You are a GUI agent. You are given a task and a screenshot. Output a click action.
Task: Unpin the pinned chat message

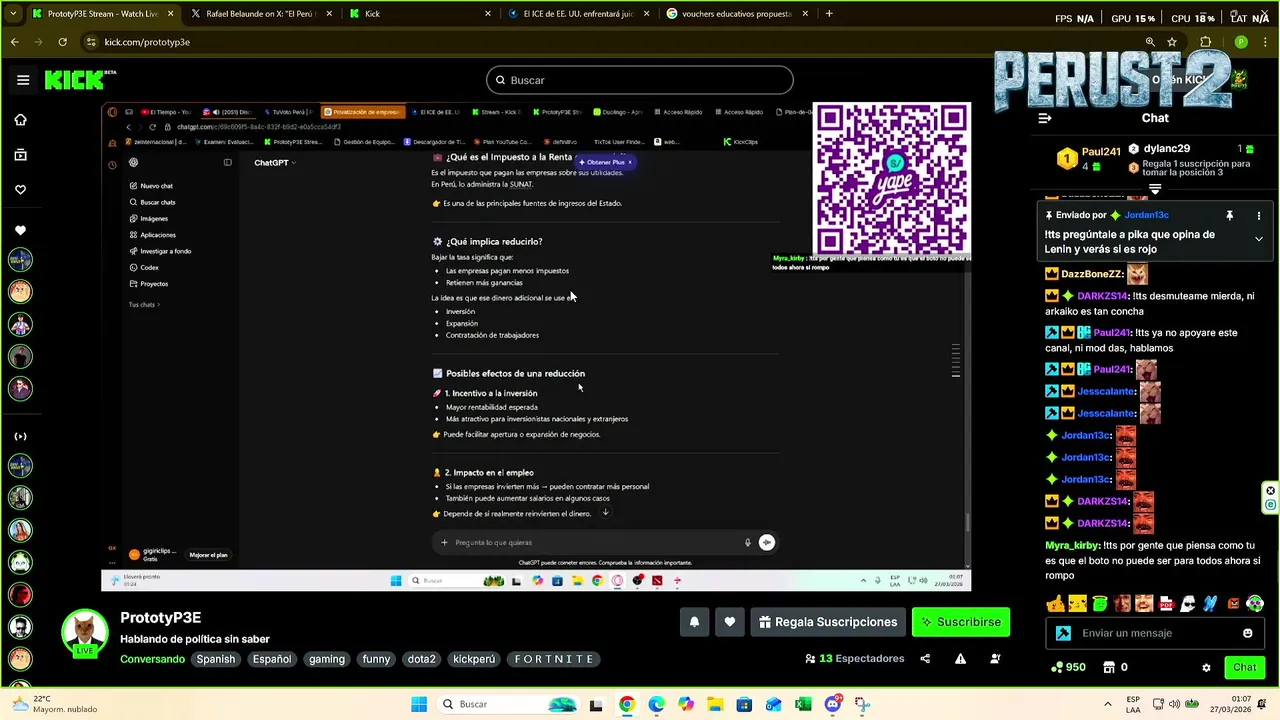(1230, 215)
